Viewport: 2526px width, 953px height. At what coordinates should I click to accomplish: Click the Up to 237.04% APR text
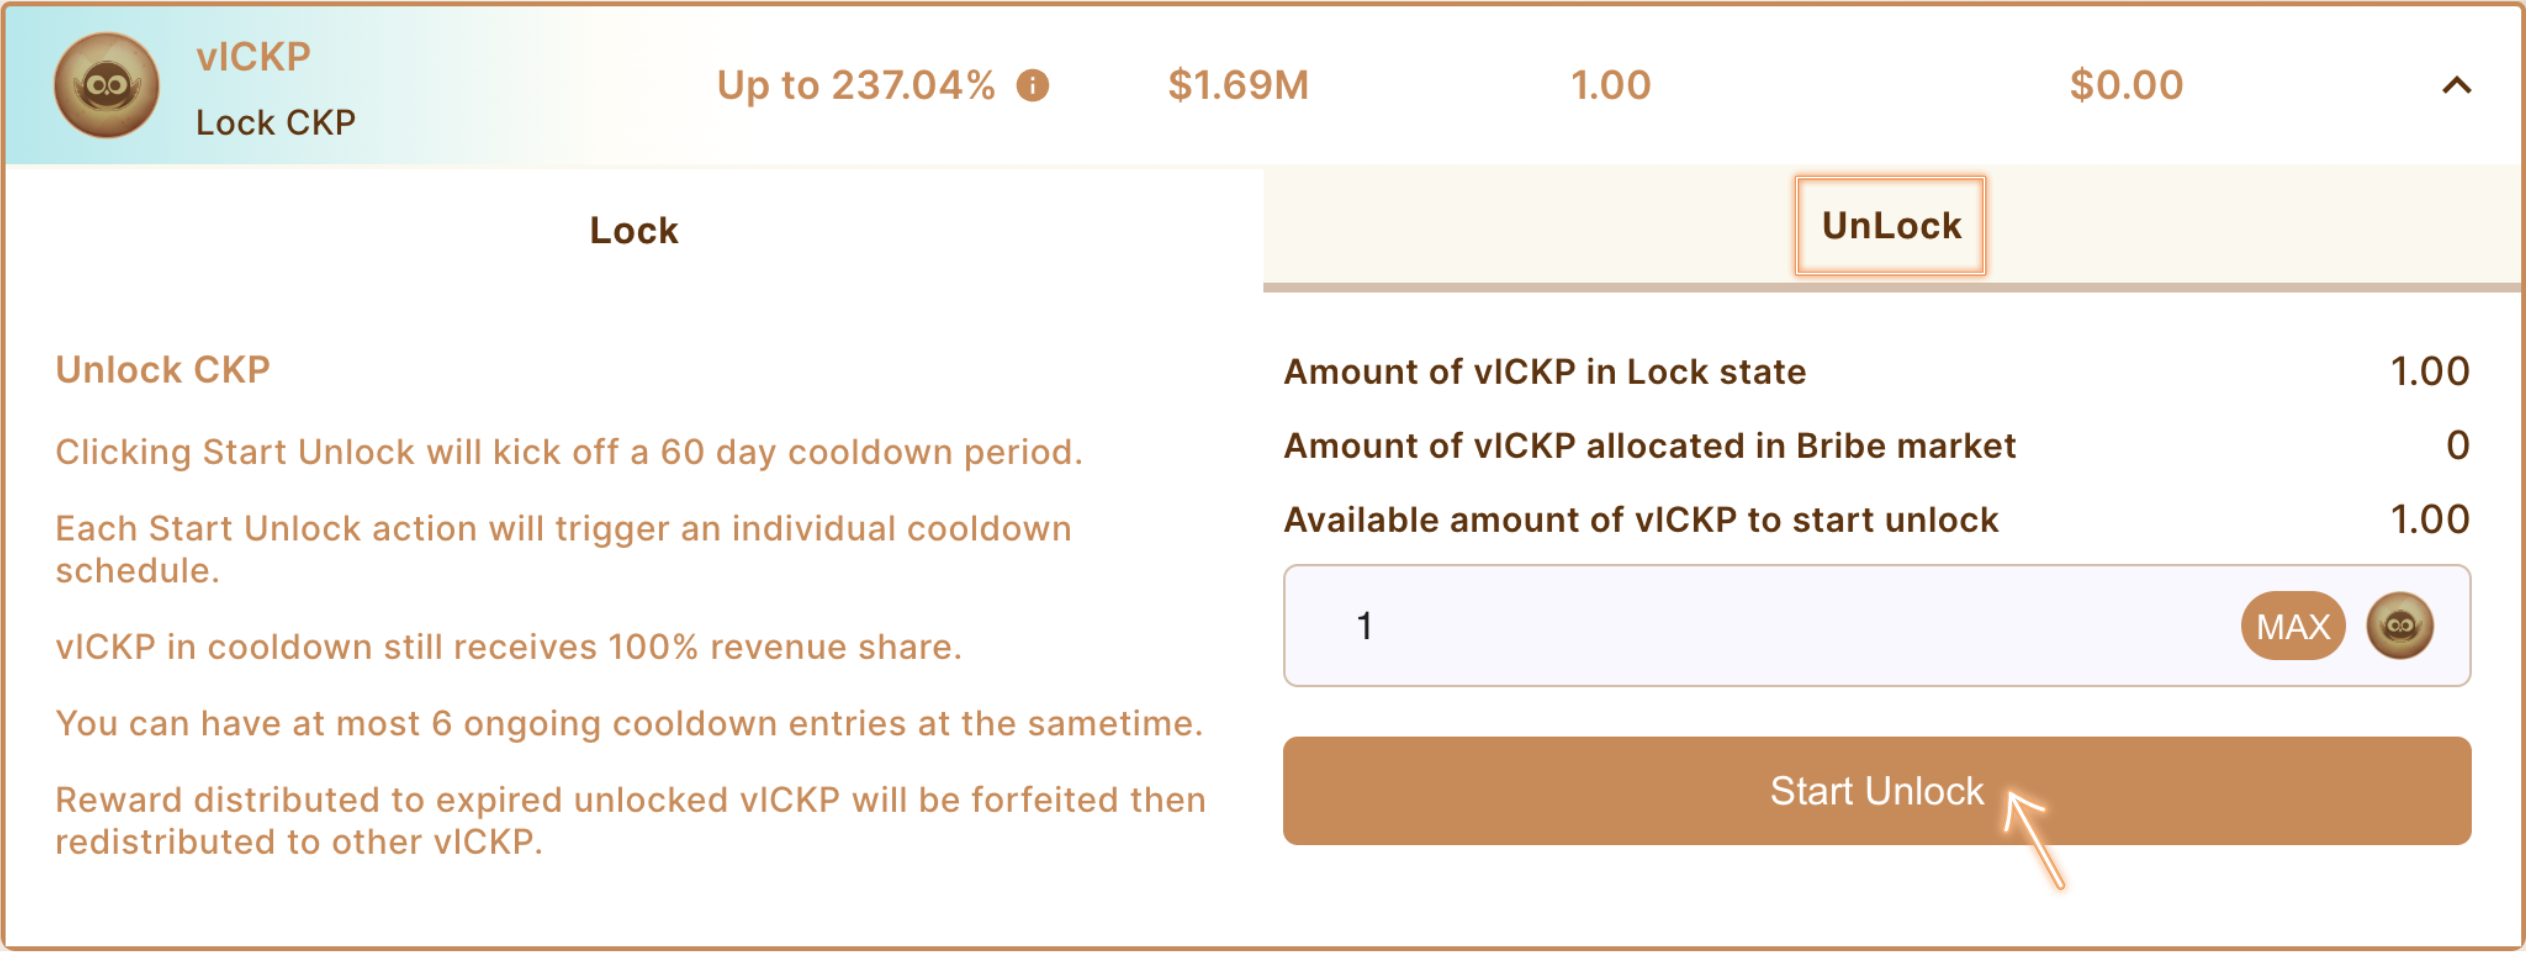pyautogui.click(x=856, y=86)
